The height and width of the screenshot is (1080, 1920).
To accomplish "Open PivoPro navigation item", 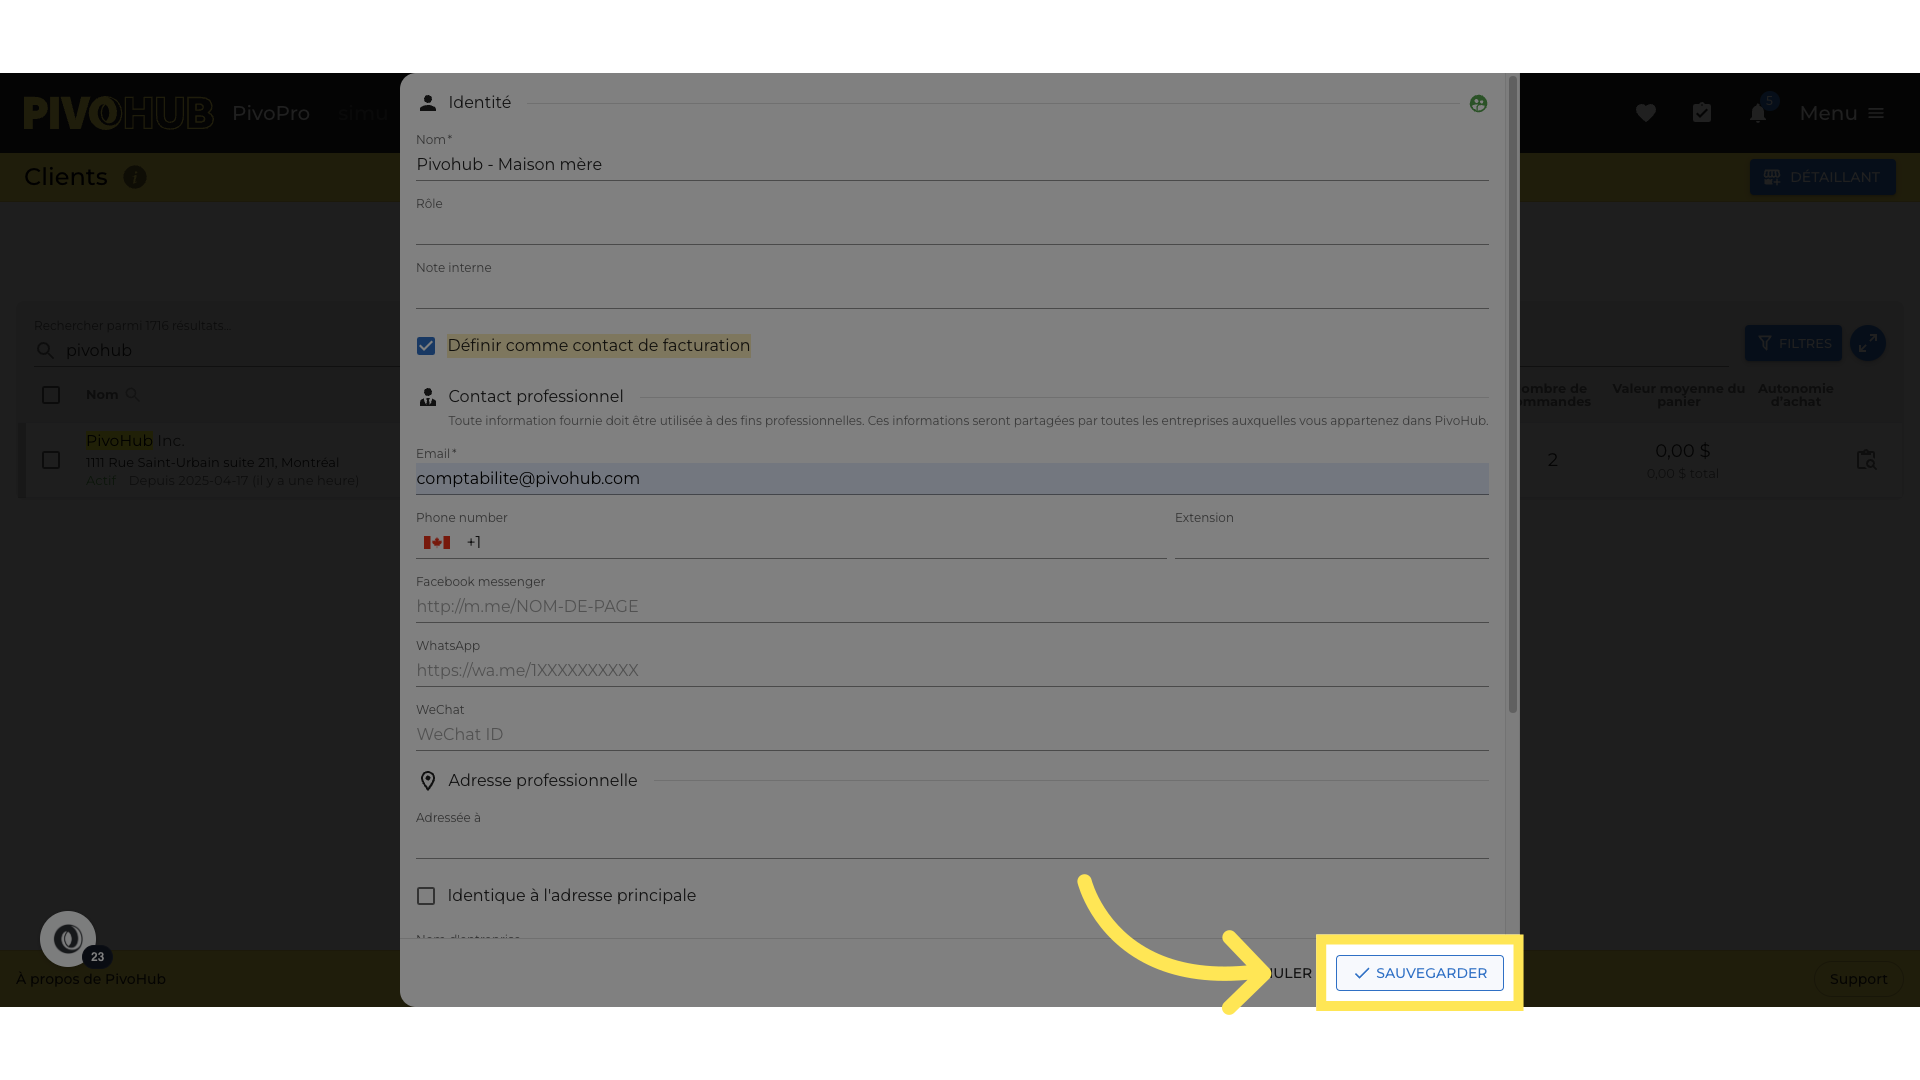I will [x=271, y=113].
